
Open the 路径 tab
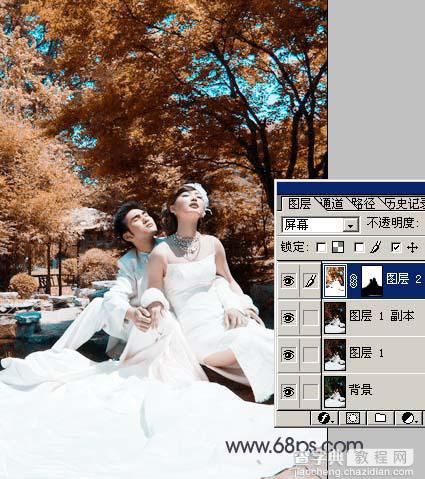coord(363,203)
